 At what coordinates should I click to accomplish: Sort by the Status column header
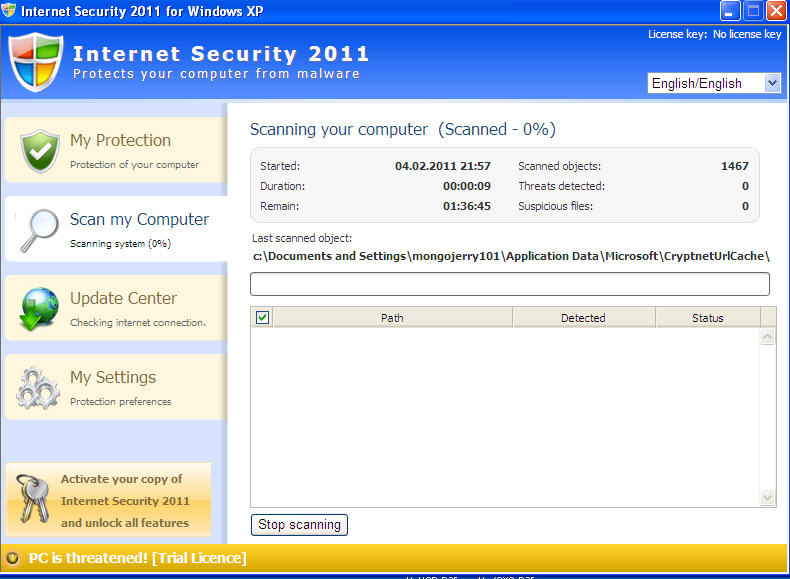[707, 317]
